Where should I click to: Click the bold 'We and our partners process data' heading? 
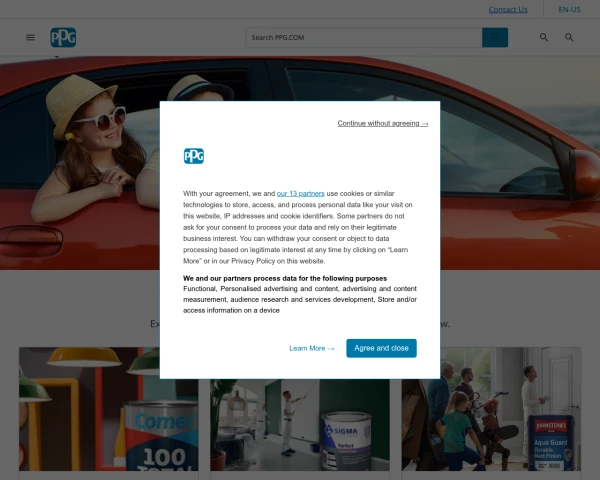tap(285, 278)
